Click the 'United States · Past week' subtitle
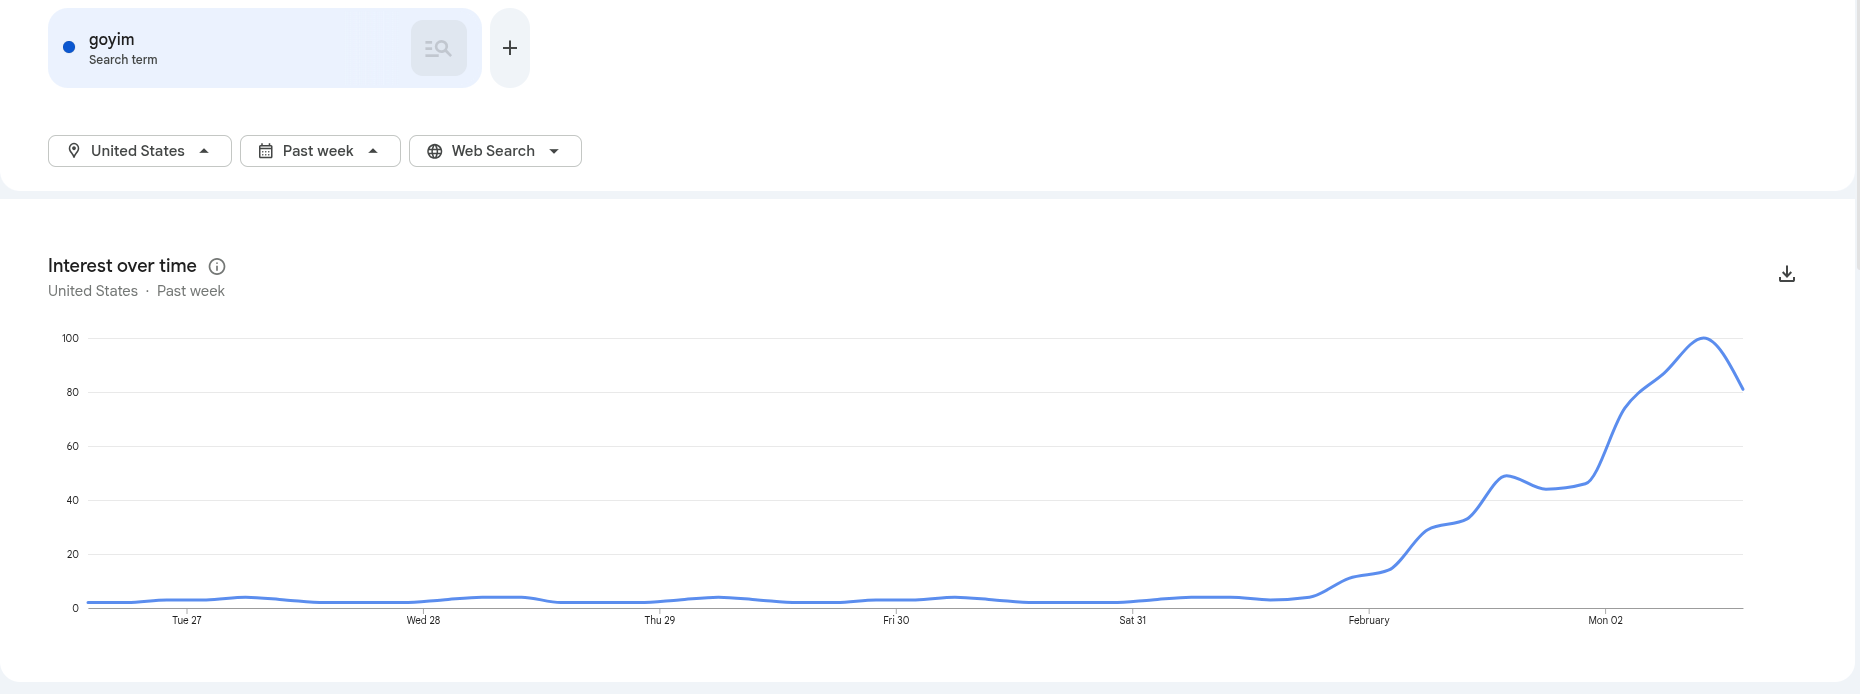The height and width of the screenshot is (694, 1860). click(x=136, y=291)
